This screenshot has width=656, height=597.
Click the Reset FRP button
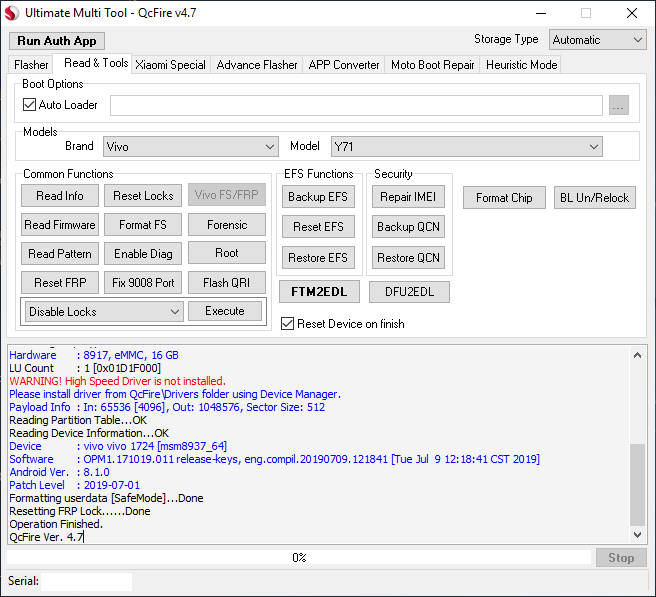click(x=60, y=282)
